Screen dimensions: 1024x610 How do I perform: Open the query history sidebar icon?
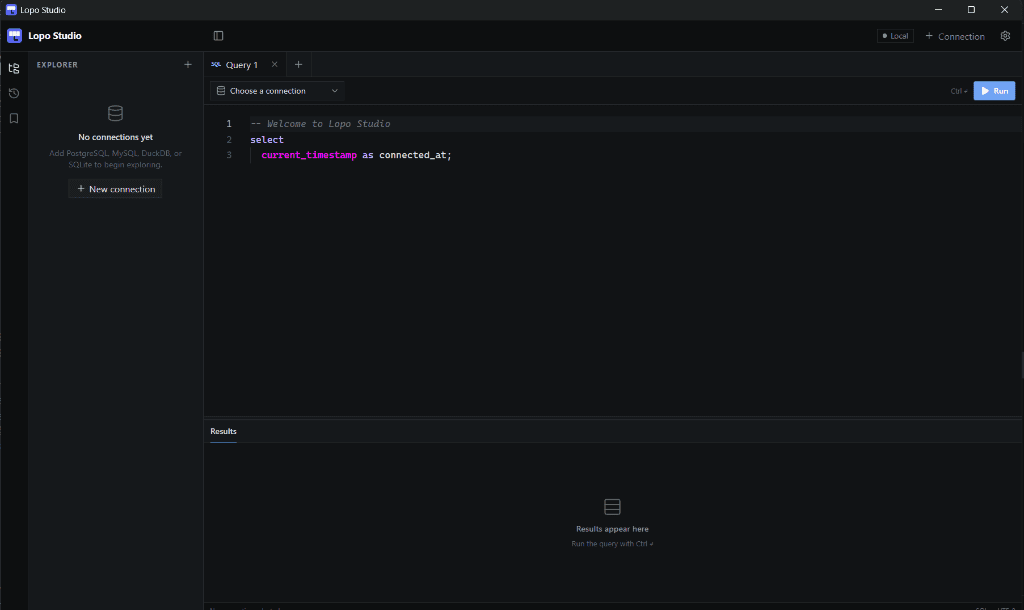click(14, 93)
